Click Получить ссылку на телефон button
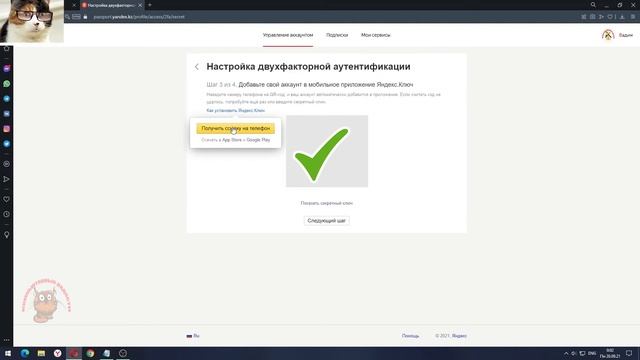The image size is (640, 360). click(x=236, y=129)
